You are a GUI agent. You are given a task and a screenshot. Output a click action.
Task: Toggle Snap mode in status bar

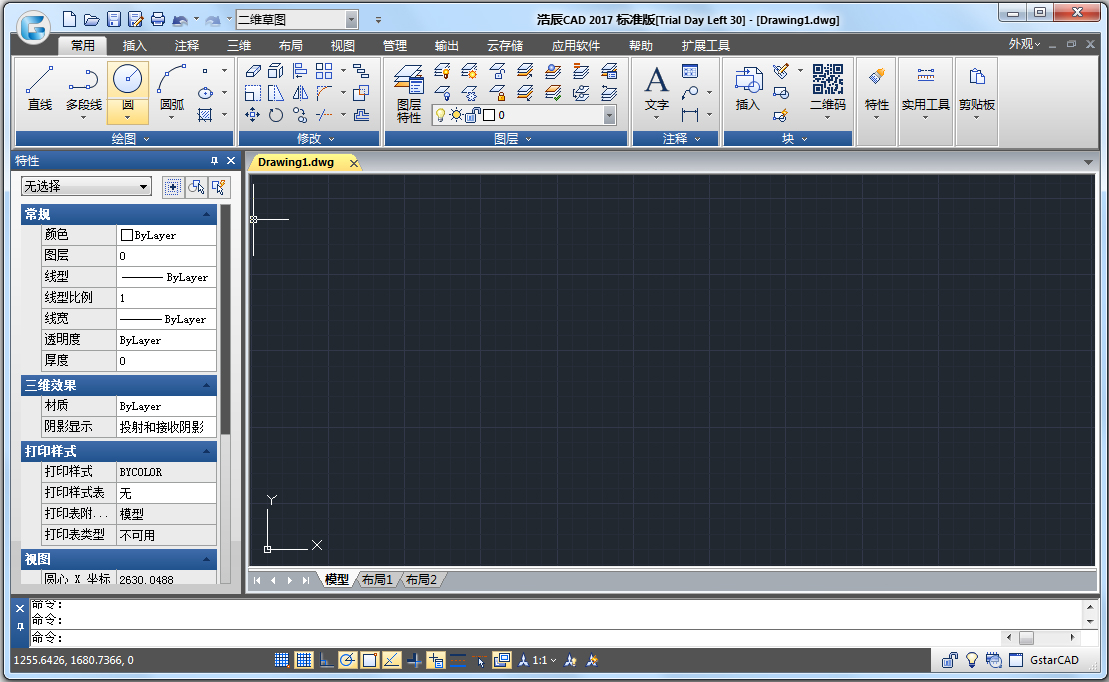coord(281,660)
